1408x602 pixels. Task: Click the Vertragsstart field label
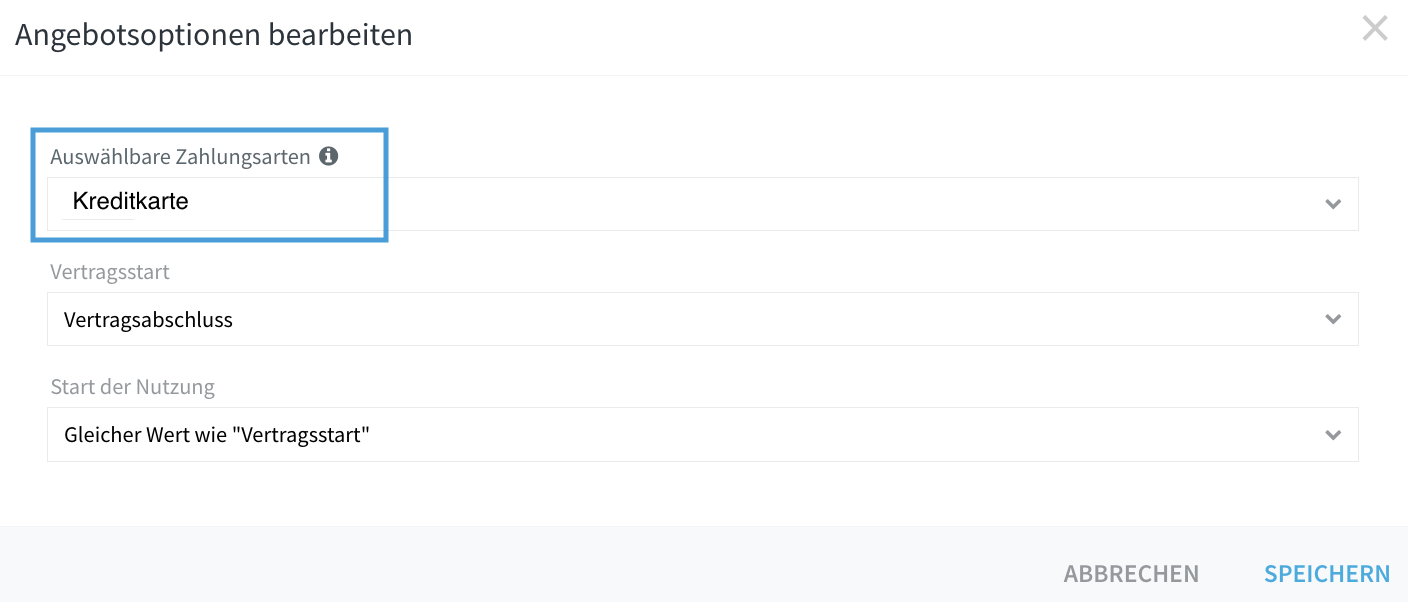click(110, 272)
